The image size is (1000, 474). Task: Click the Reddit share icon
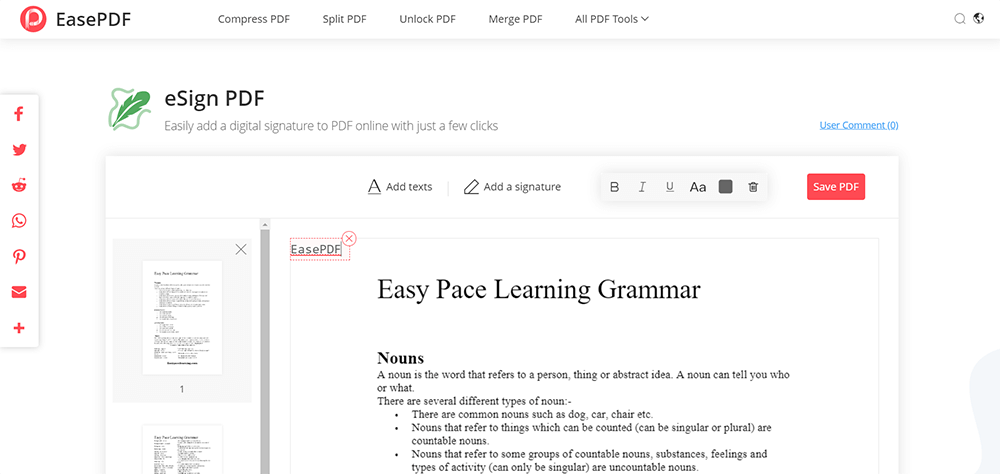(19, 185)
